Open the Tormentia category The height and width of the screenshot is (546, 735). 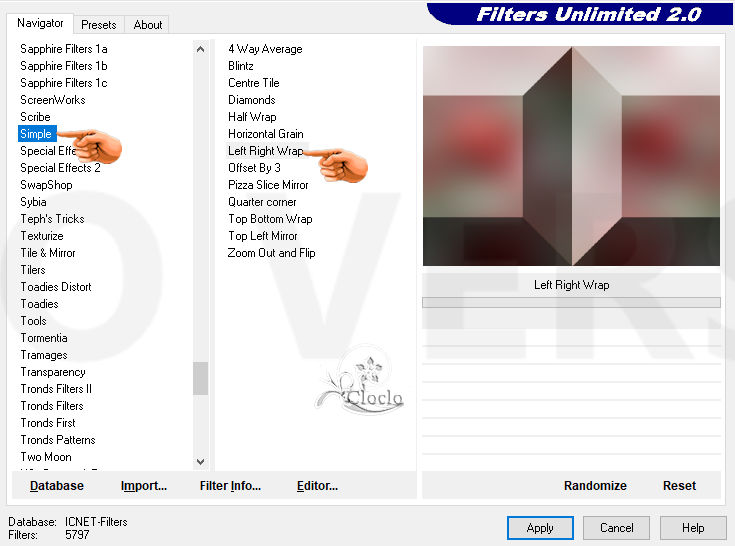(x=44, y=338)
